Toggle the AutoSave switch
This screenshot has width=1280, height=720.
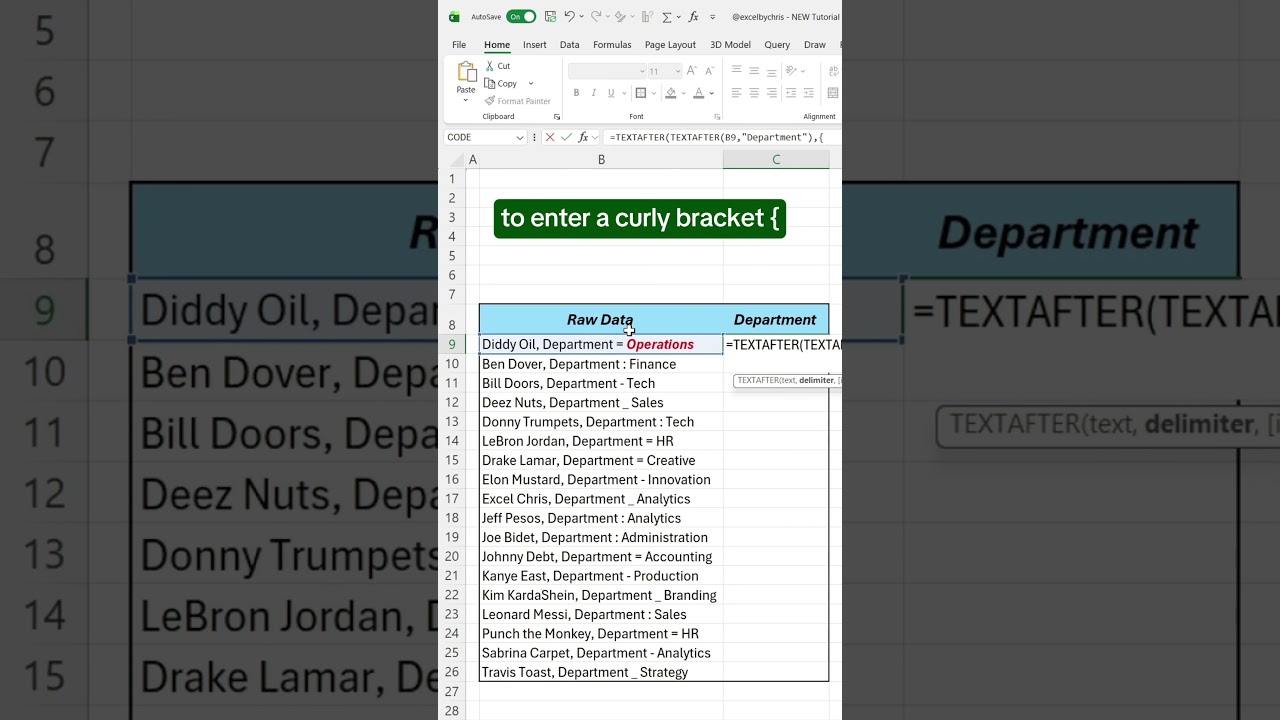point(521,16)
